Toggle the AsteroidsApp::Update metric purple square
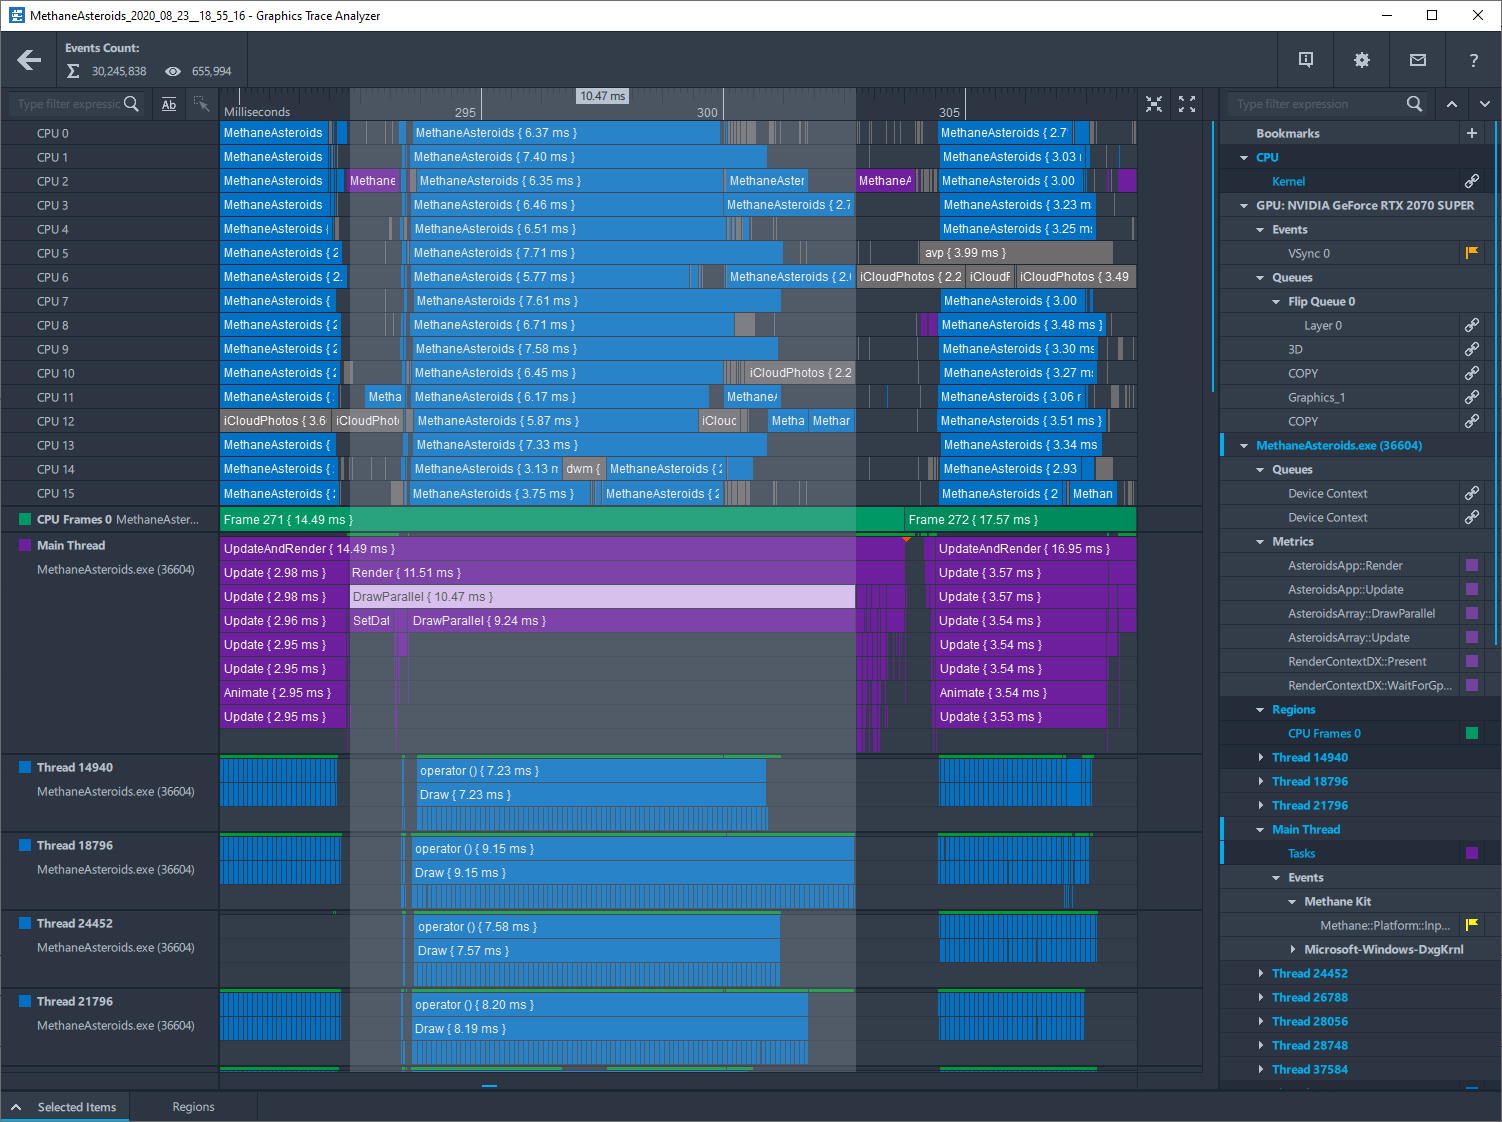Image resolution: width=1502 pixels, height=1122 pixels. [1472, 589]
